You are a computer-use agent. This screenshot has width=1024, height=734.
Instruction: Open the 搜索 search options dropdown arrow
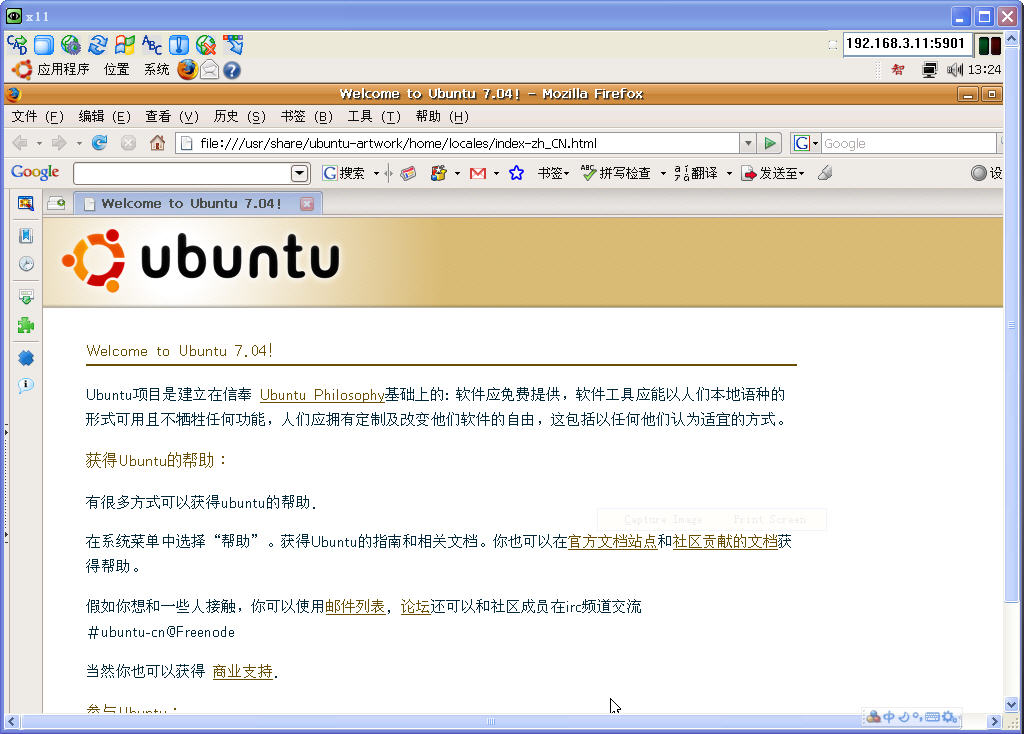pyautogui.click(x=376, y=173)
